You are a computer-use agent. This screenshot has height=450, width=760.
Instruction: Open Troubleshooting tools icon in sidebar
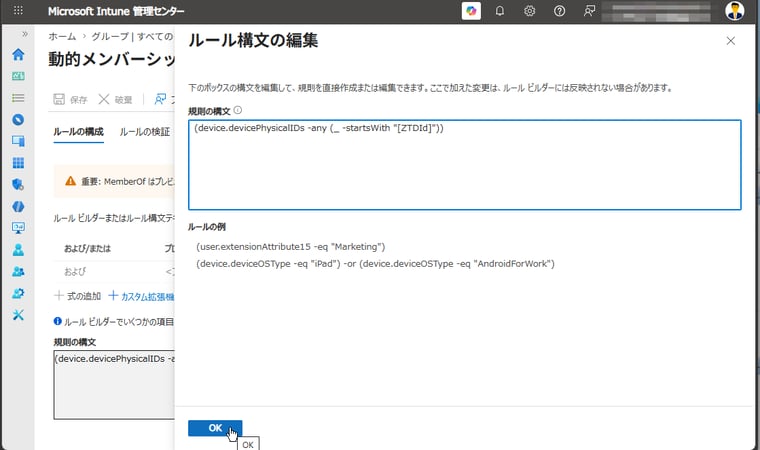pyautogui.click(x=18, y=315)
